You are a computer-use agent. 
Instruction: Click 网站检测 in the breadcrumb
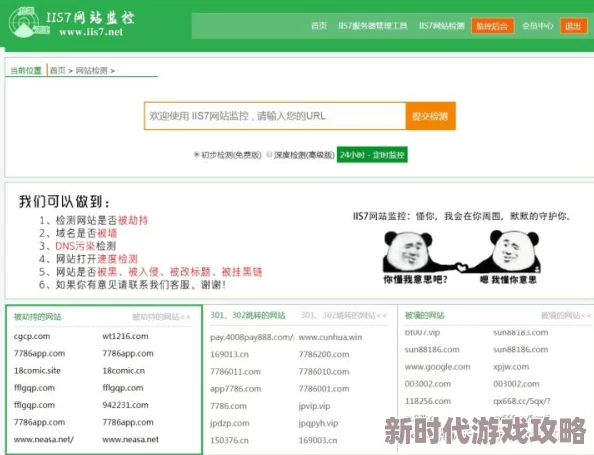tap(91, 70)
